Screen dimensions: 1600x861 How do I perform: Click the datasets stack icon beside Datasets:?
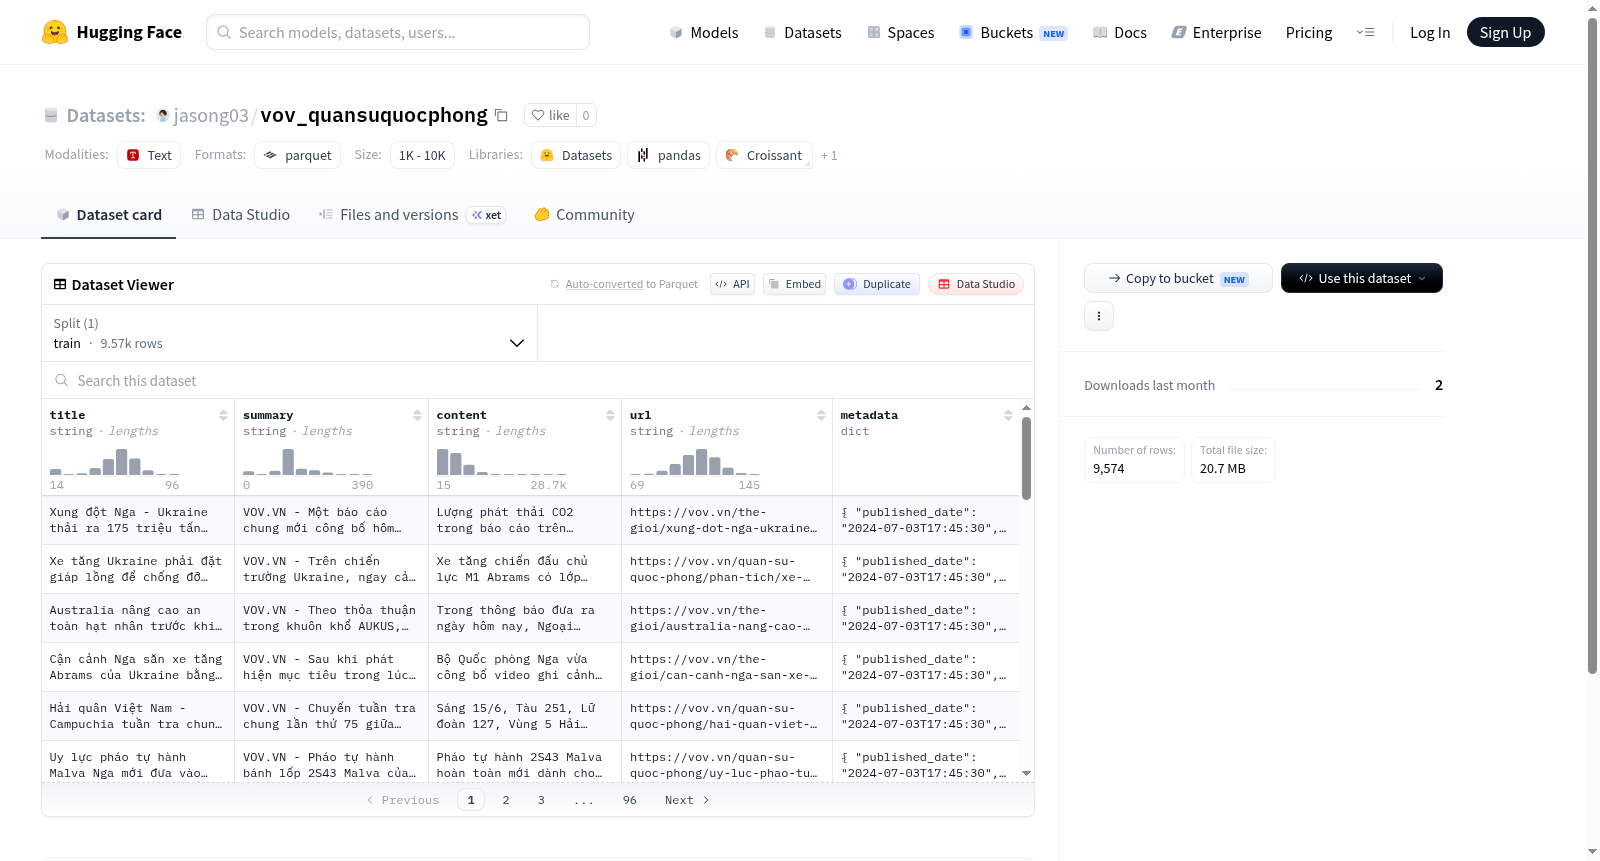click(51, 116)
